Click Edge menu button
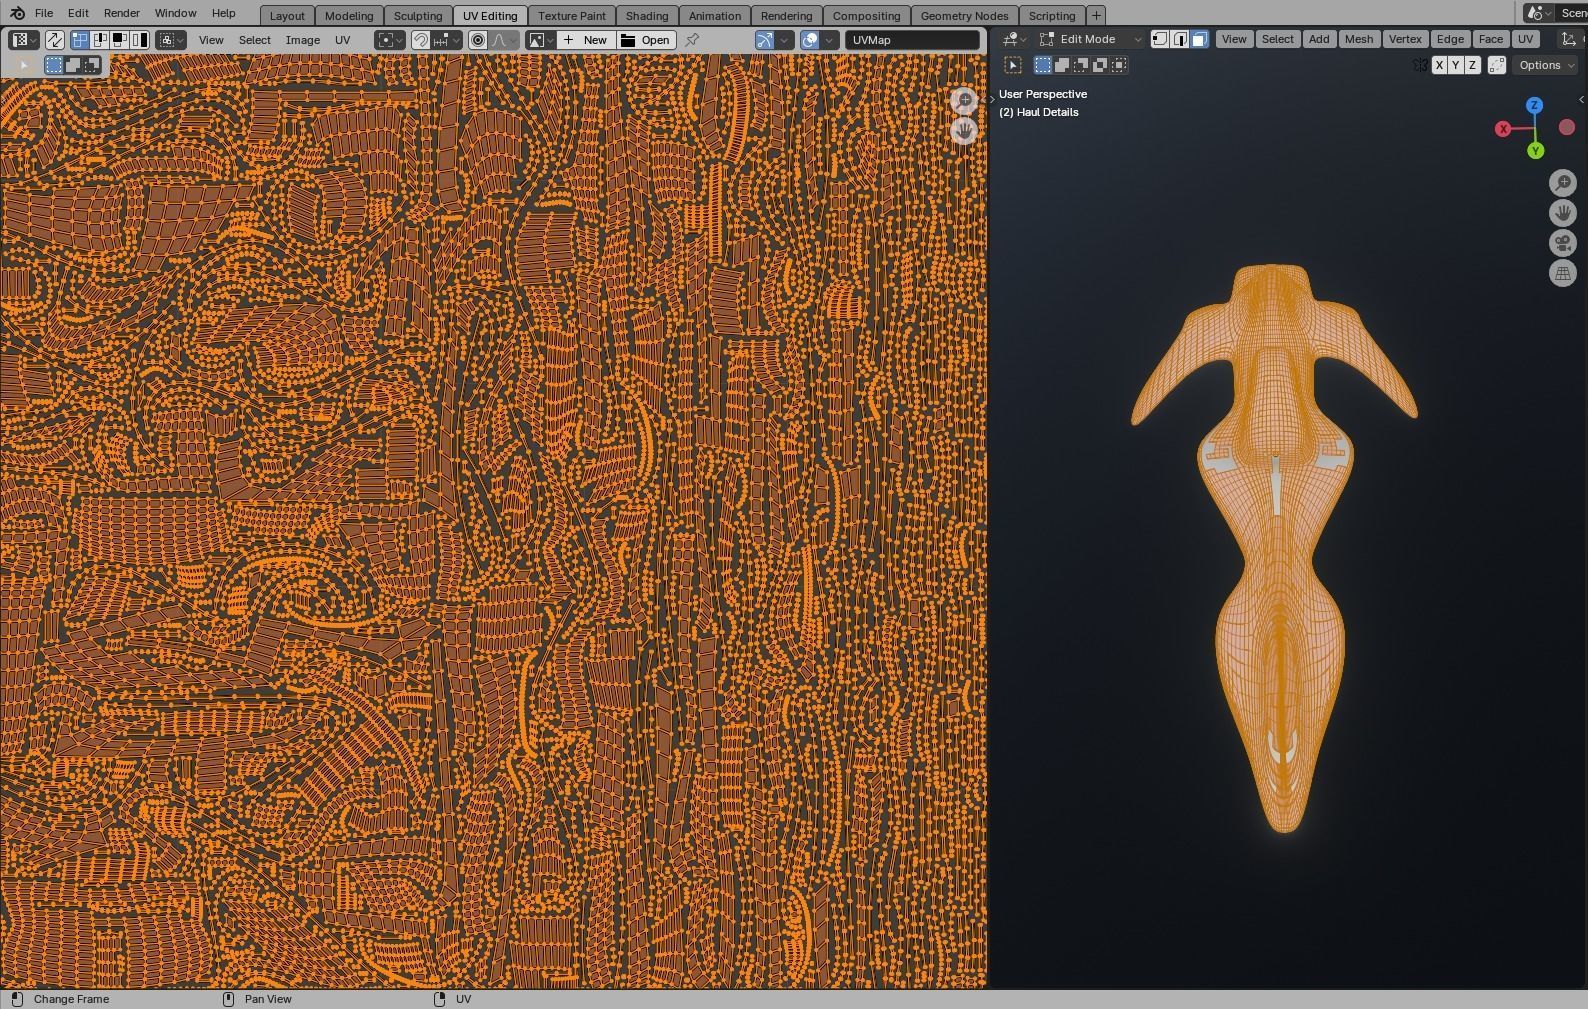The width and height of the screenshot is (1588, 1009). (1450, 39)
